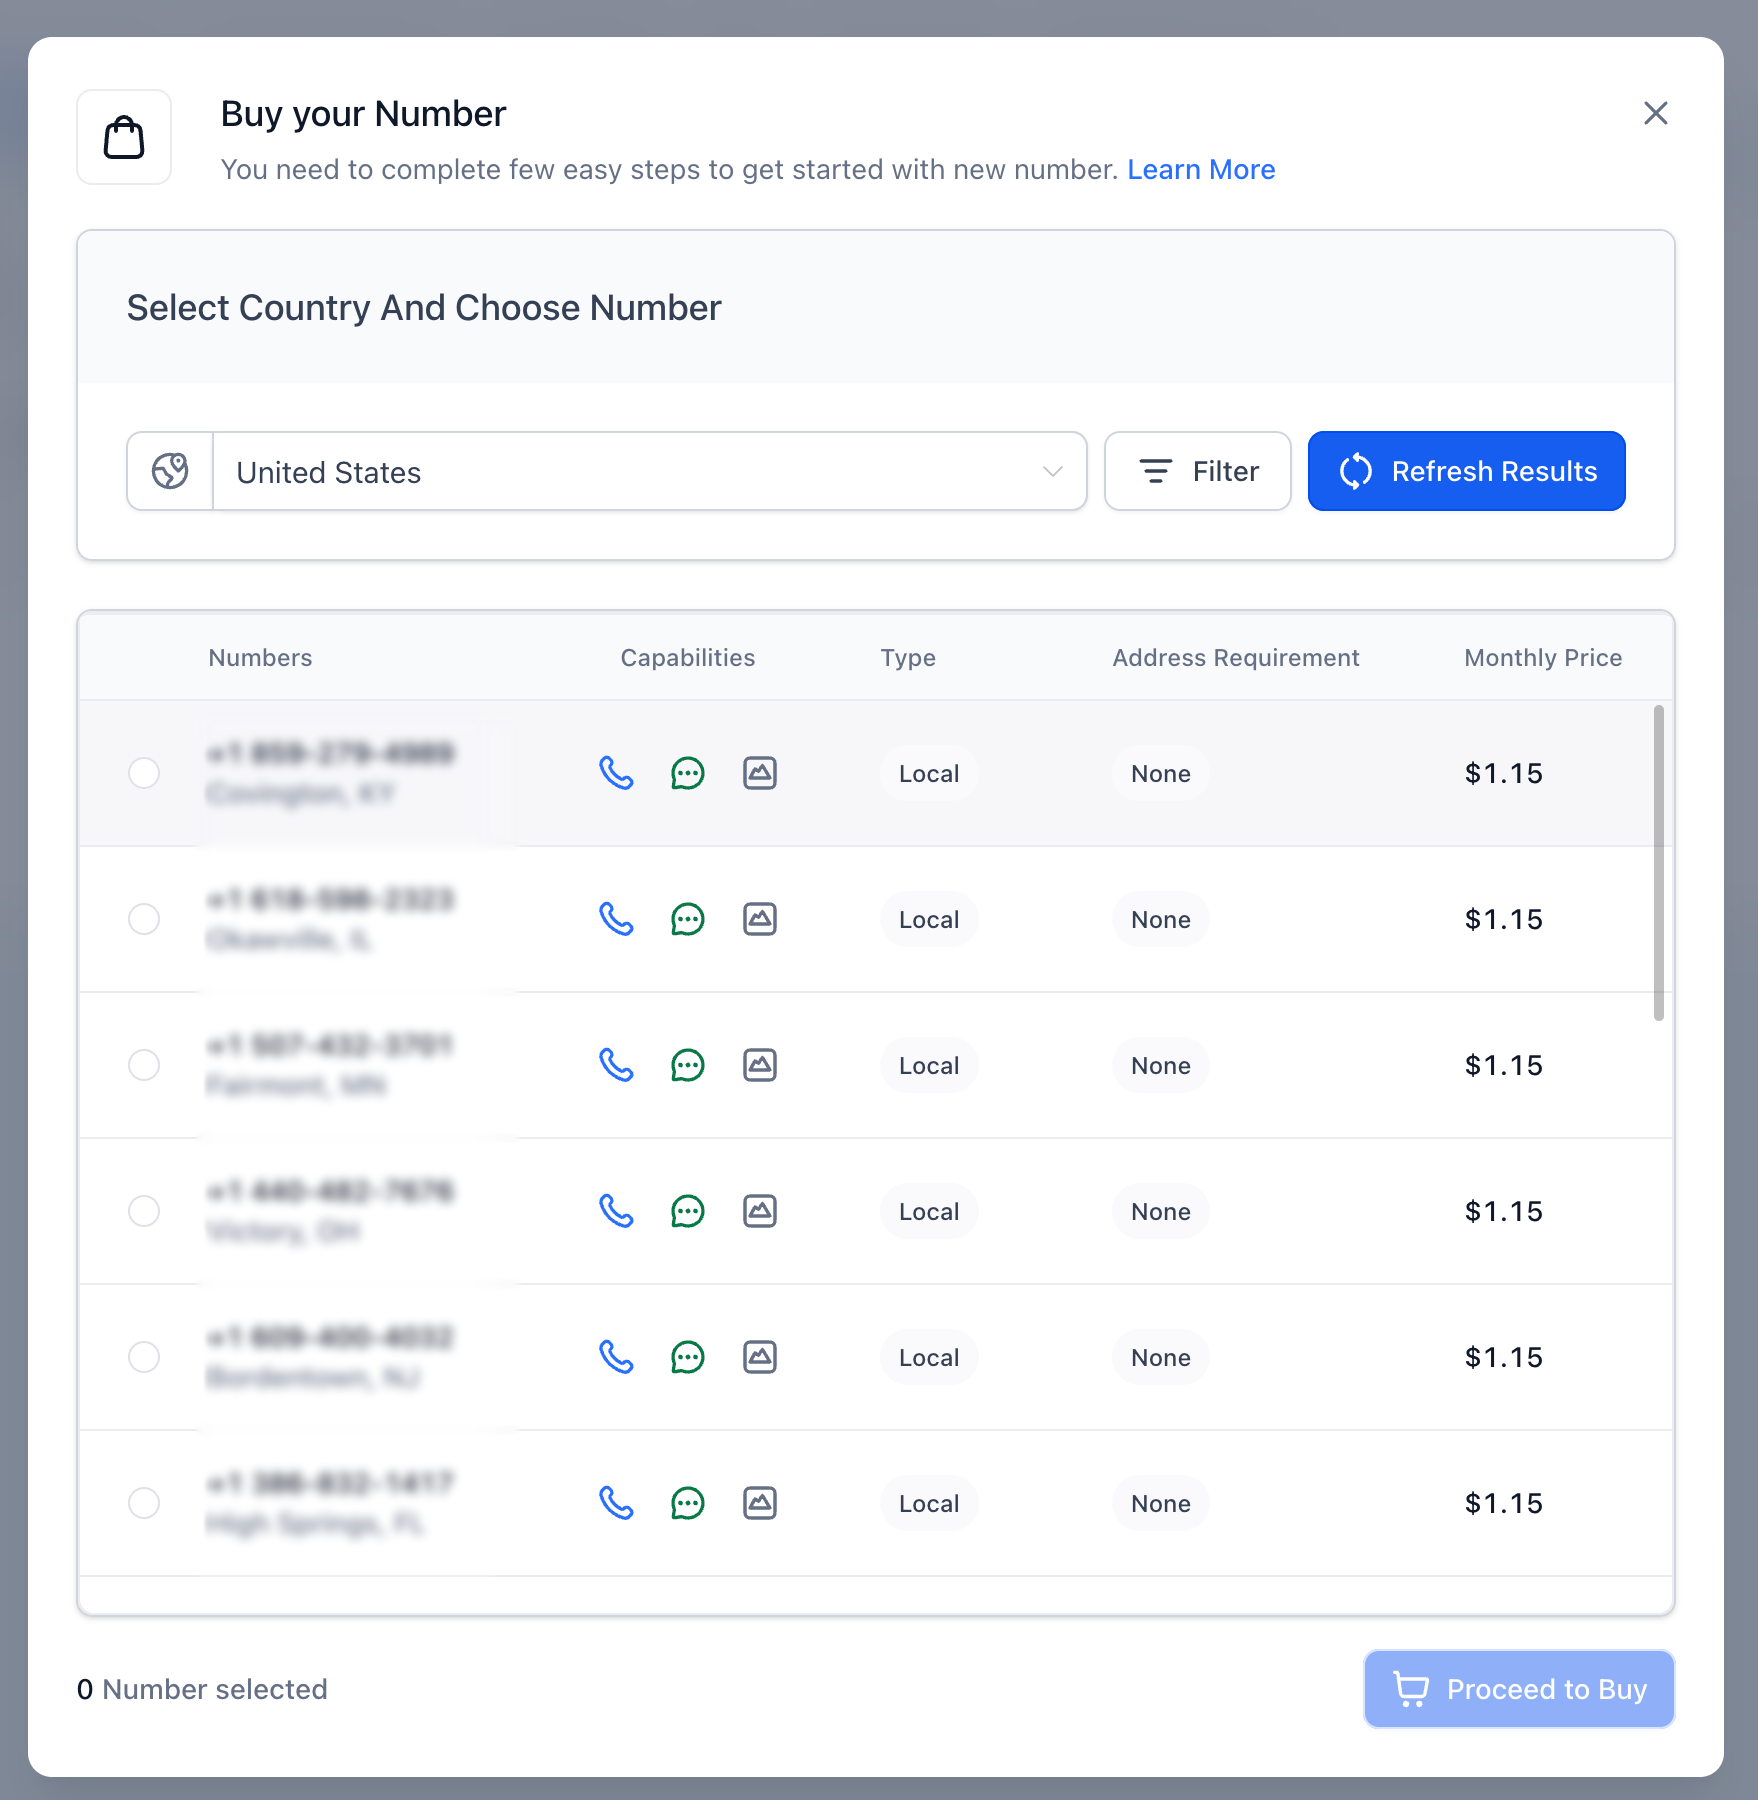Viewport: 1758px width, 1800px height.
Task: Select the sixth number's radio button
Action: [144, 1503]
